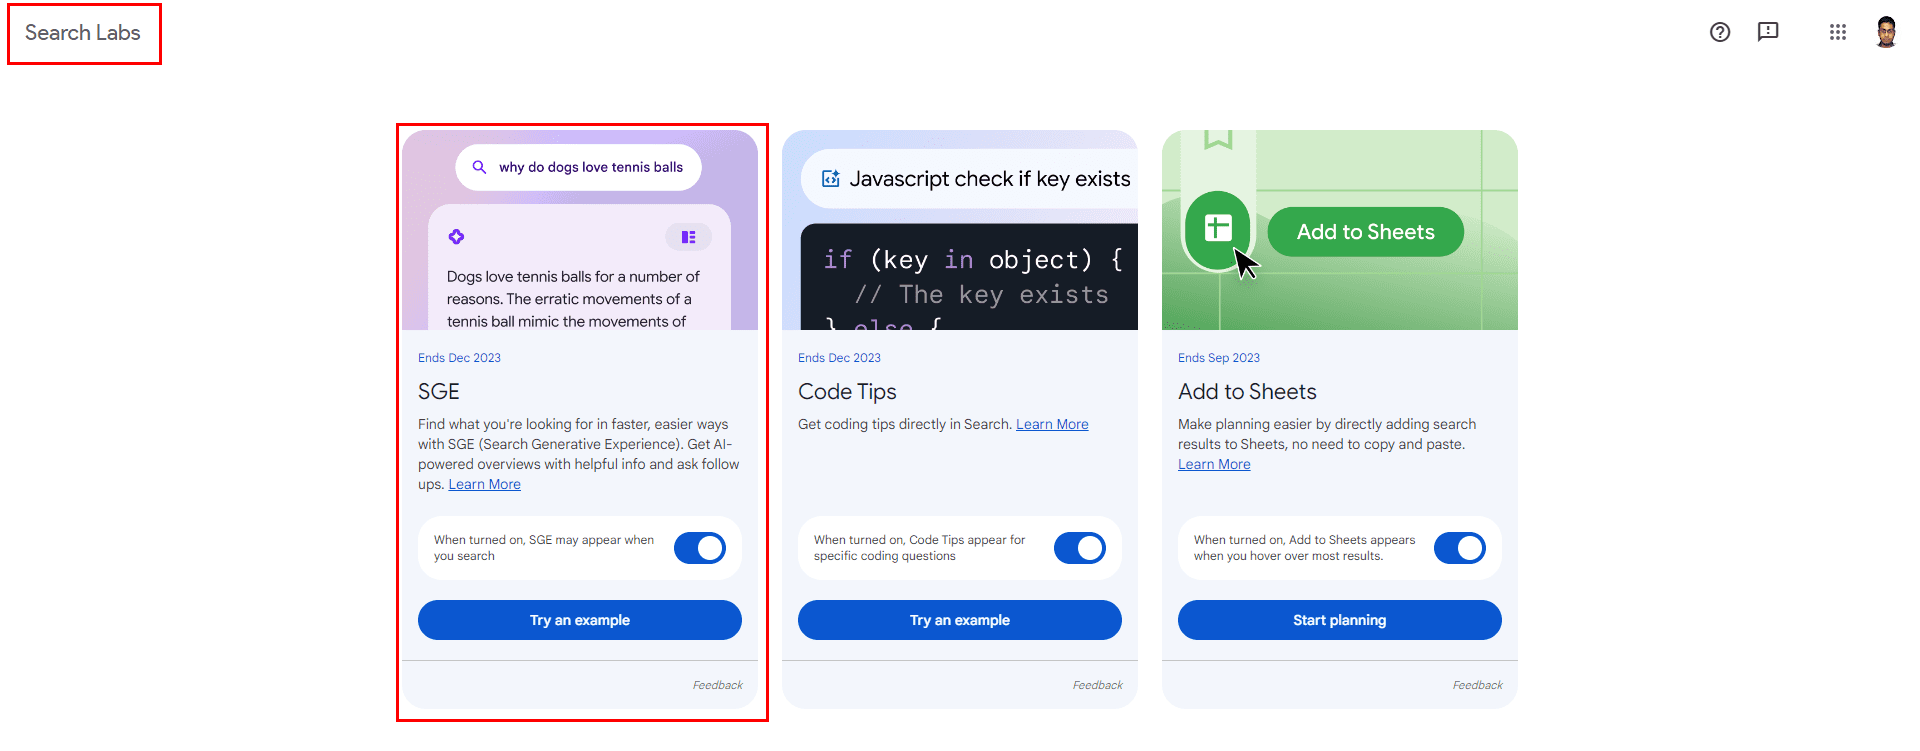Open Learn More link in SGE description
Screen dimensions: 1920x751
tap(484, 484)
